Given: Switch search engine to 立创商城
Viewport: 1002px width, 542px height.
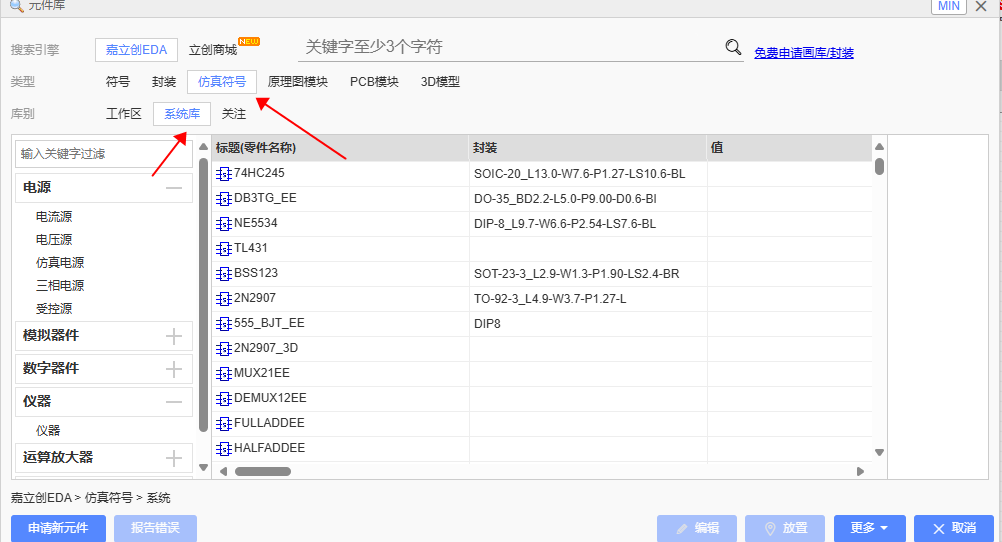Looking at the screenshot, I should [213, 49].
